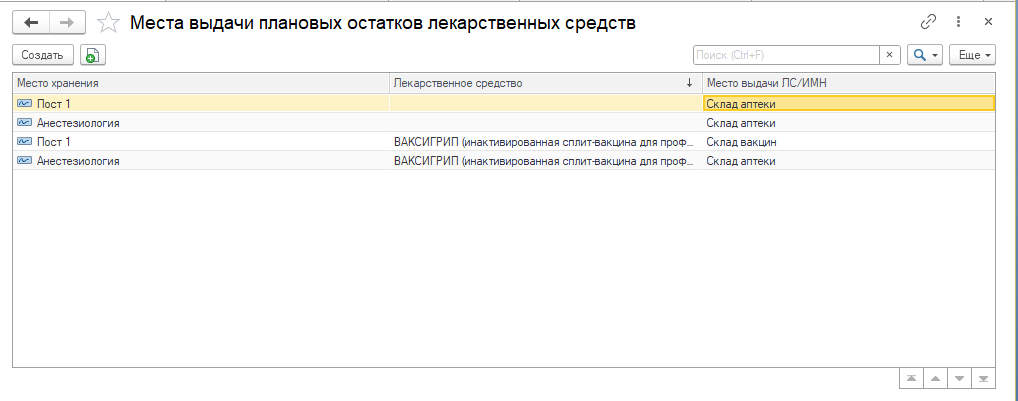Go back with the left arrow button
1018x401 pixels.
(x=31, y=23)
